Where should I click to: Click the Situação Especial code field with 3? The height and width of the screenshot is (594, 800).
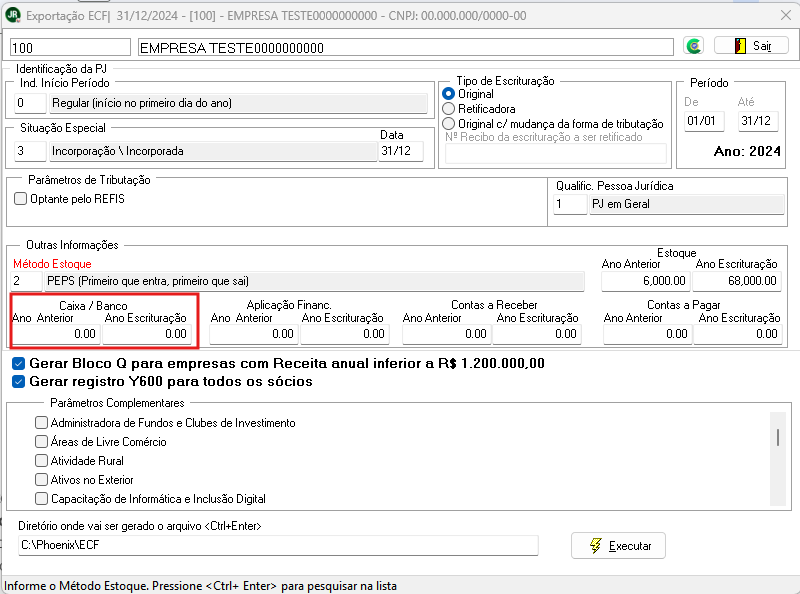tap(30, 151)
